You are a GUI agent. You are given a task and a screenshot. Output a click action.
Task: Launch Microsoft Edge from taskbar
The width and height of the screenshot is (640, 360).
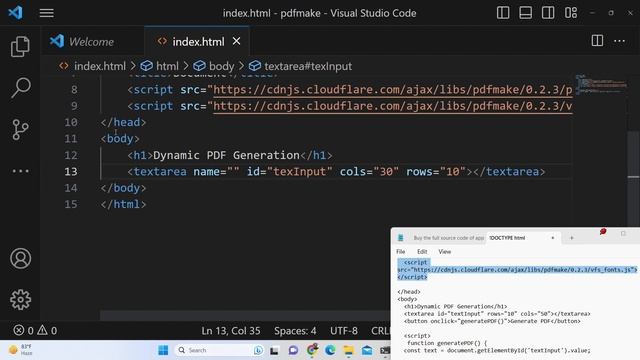tap(330, 350)
